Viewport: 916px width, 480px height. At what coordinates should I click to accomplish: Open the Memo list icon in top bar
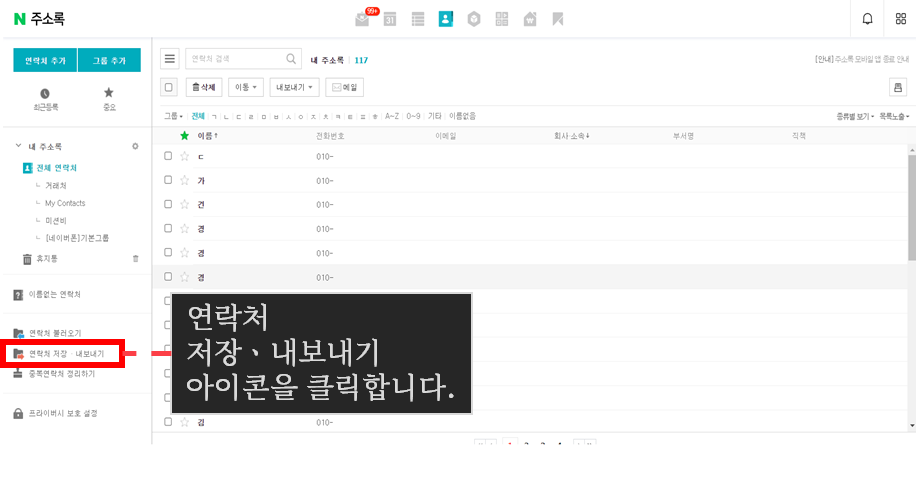click(x=418, y=19)
